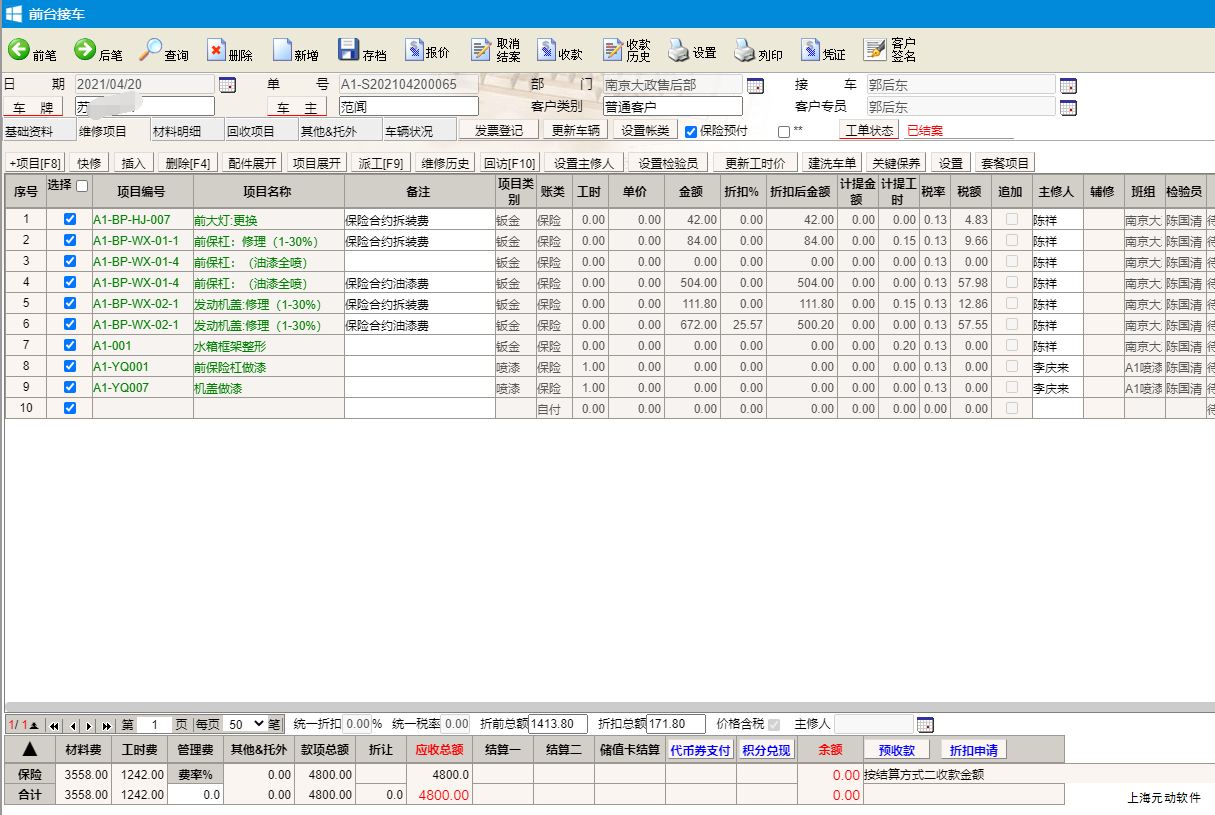Click the 新增 new document icon

click(x=282, y=51)
